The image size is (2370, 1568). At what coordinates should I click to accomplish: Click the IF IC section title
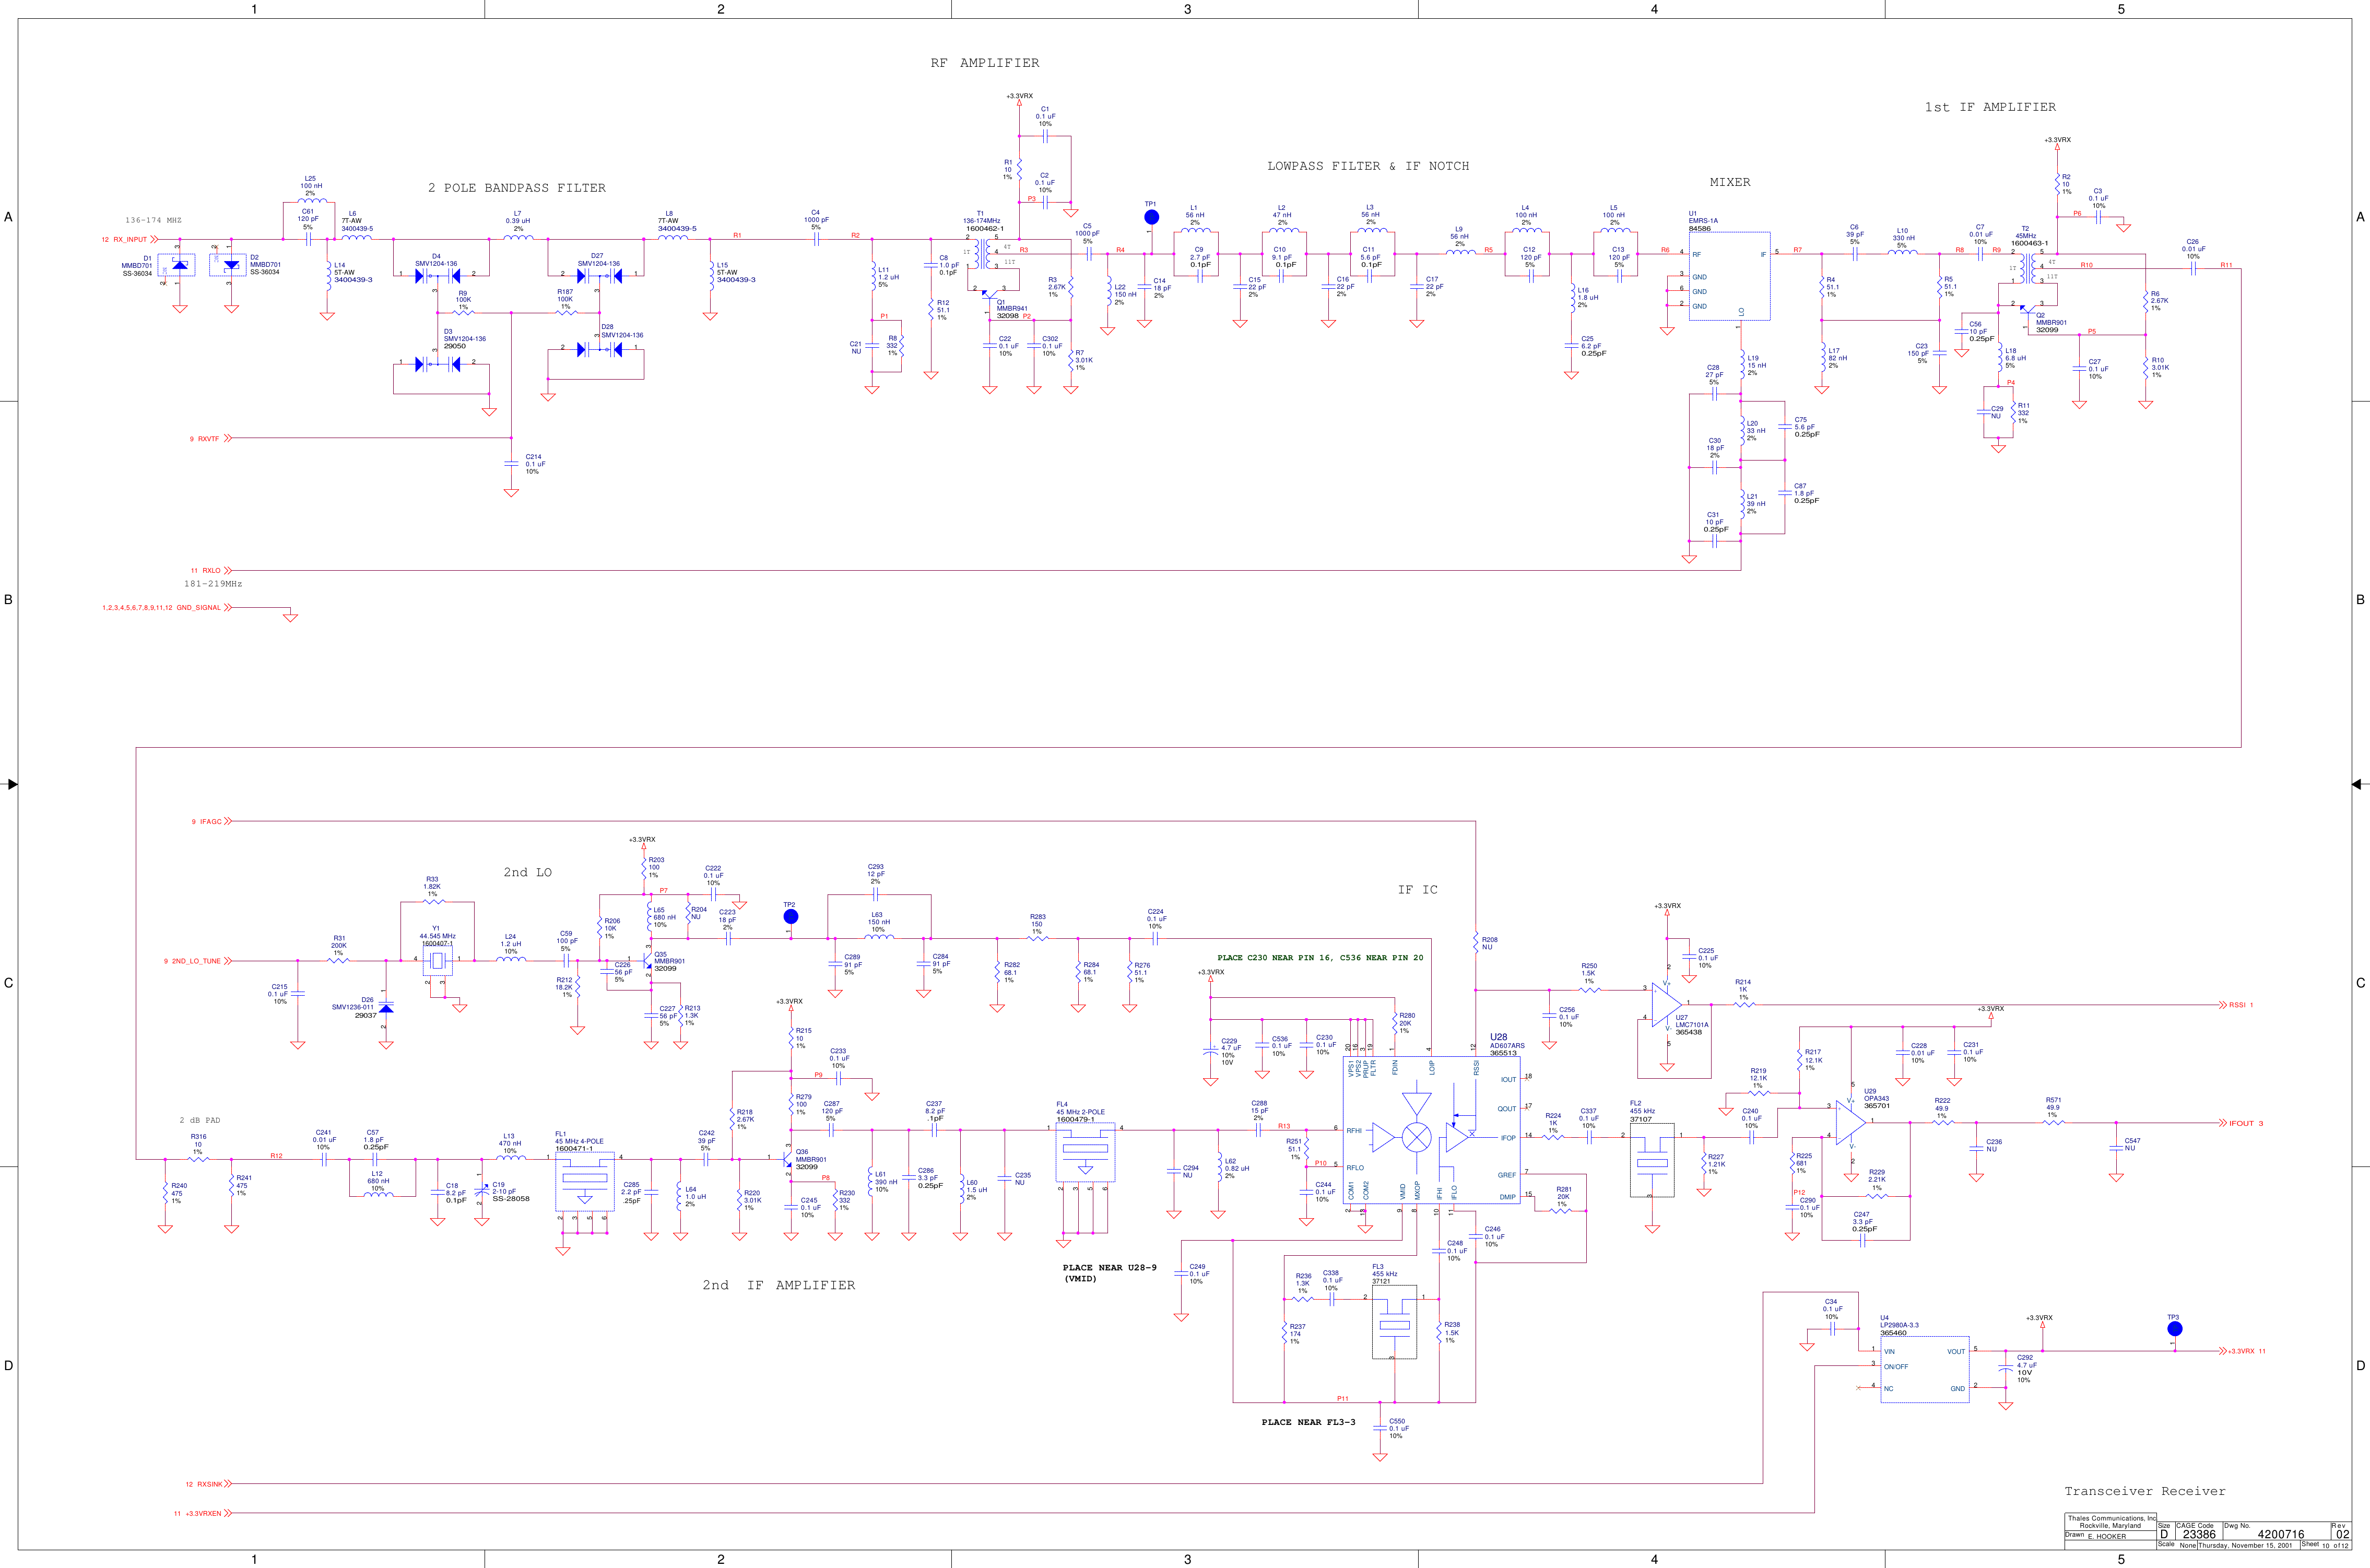[1417, 890]
